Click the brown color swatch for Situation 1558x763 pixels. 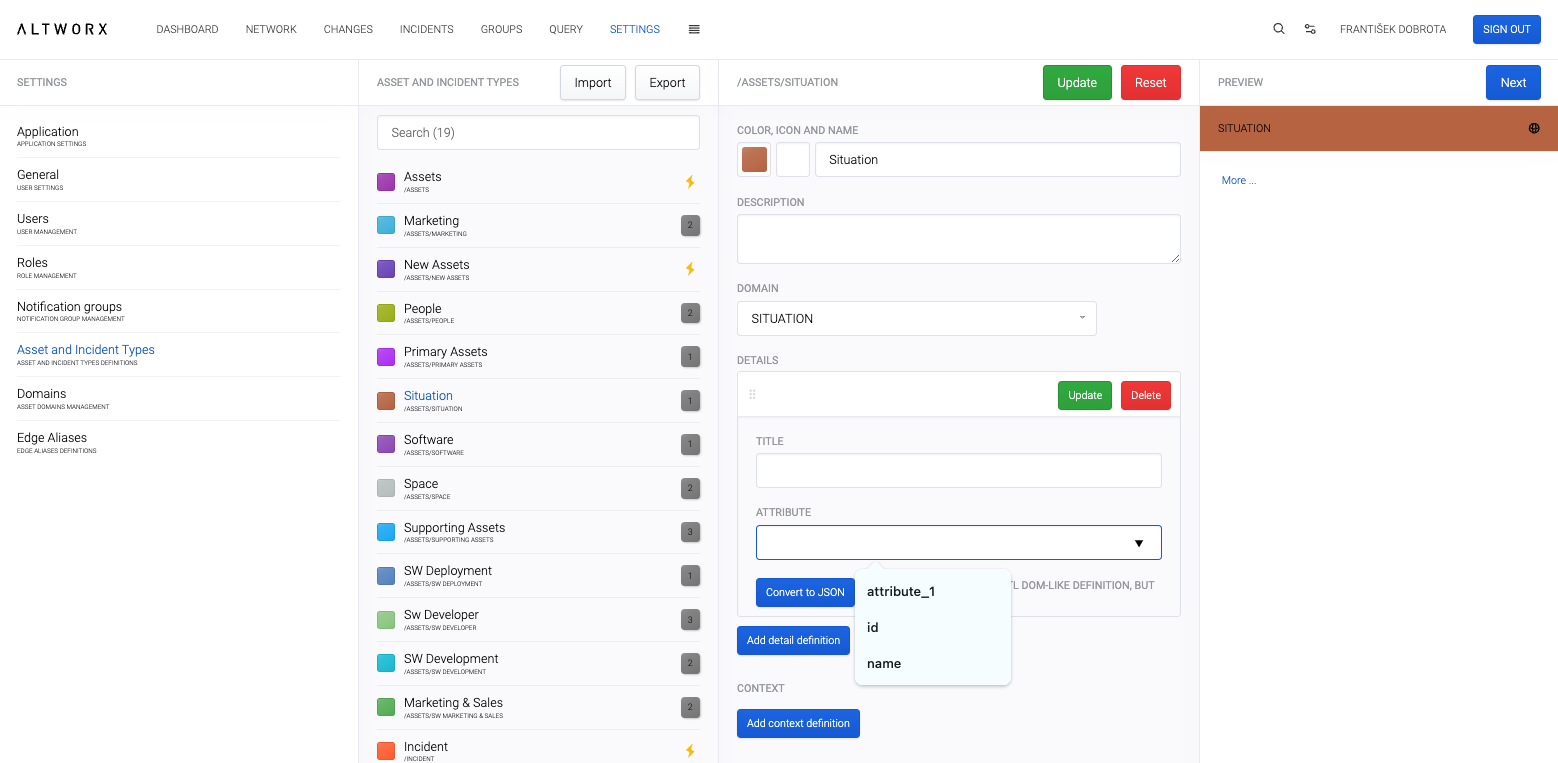click(754, 160)
